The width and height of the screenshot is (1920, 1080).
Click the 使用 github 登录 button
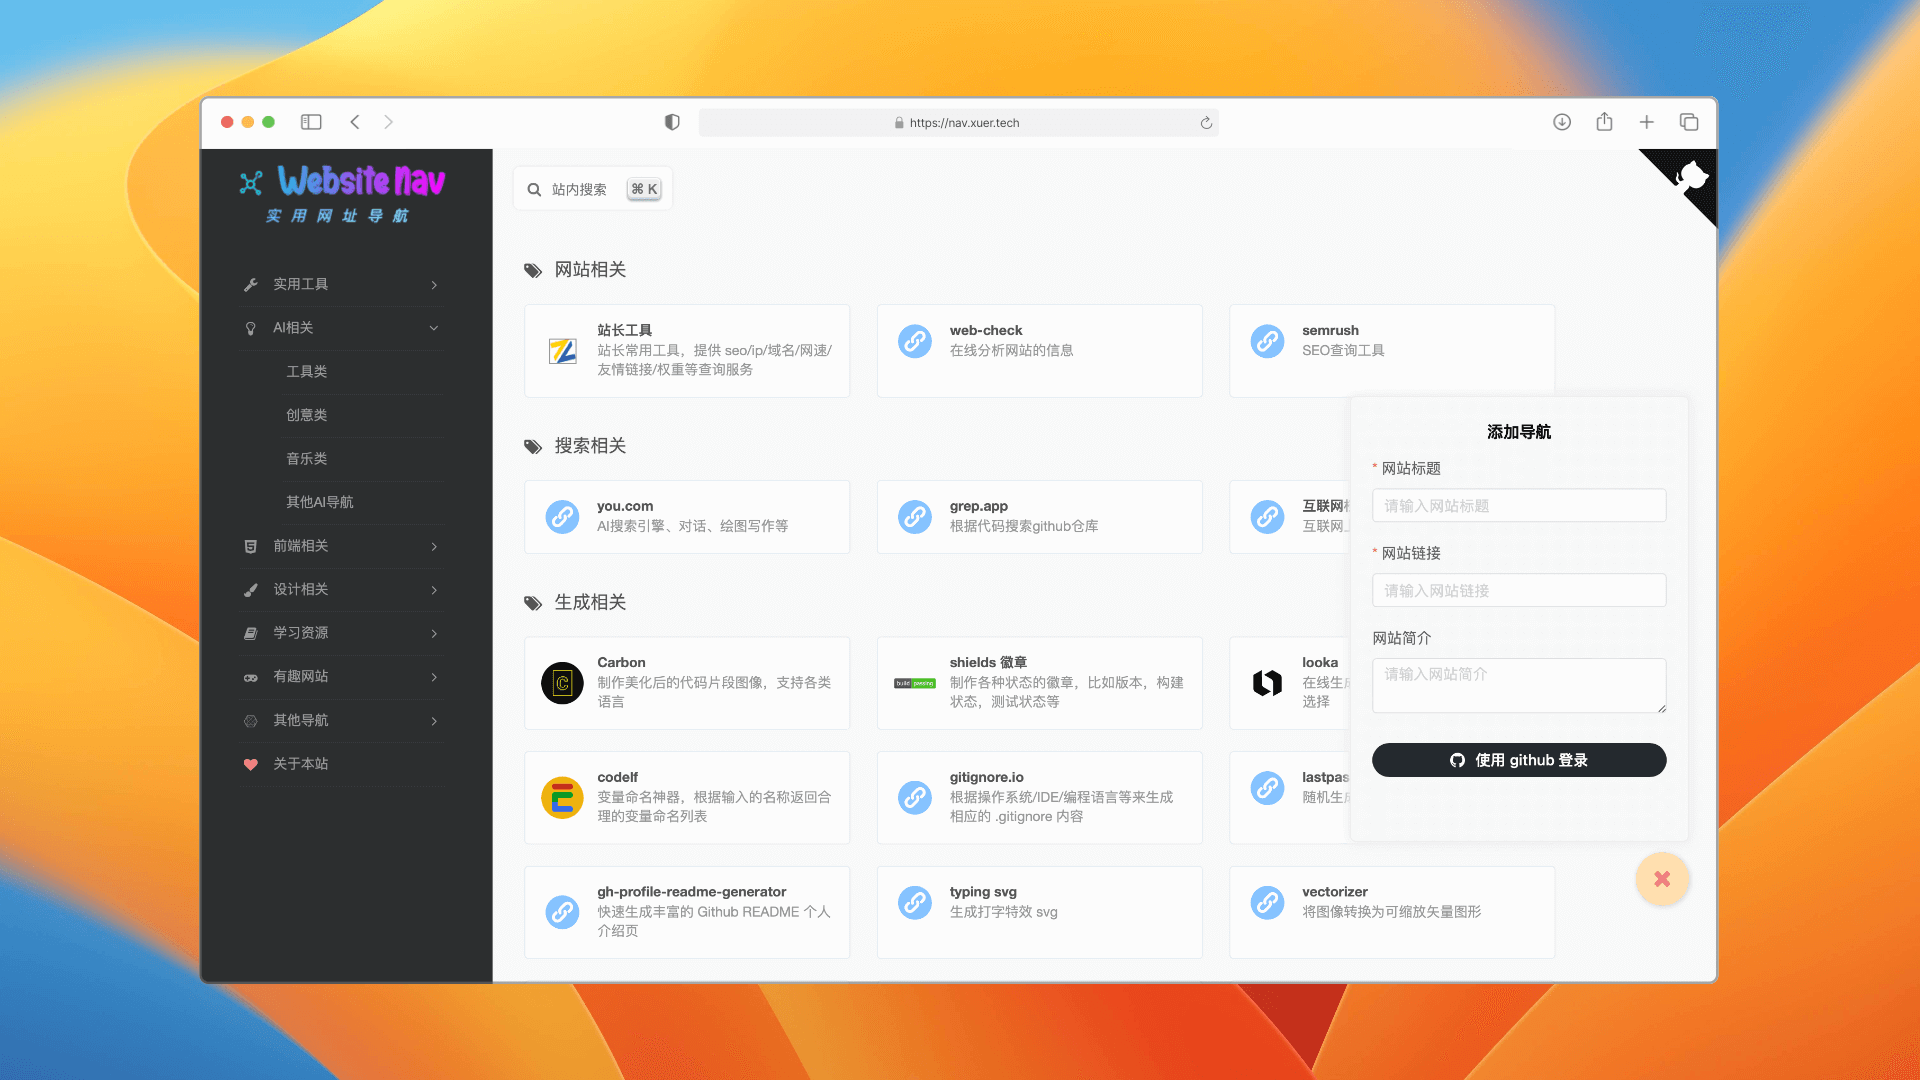tap(1519, 760)
